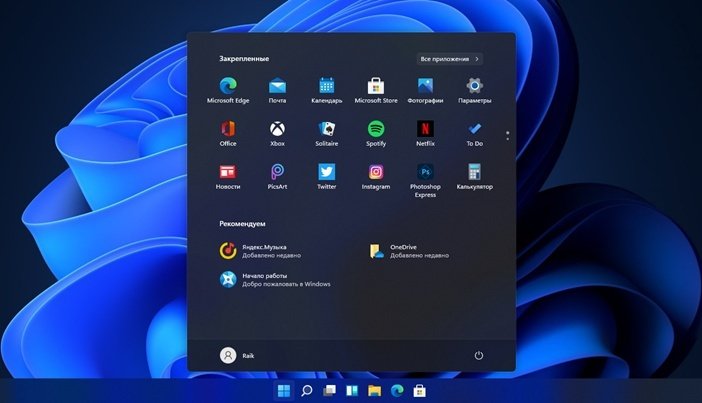The height and width of the screenshot is (403, 702).
Task: Click the Все приложения button
Action: click(449, 59)
